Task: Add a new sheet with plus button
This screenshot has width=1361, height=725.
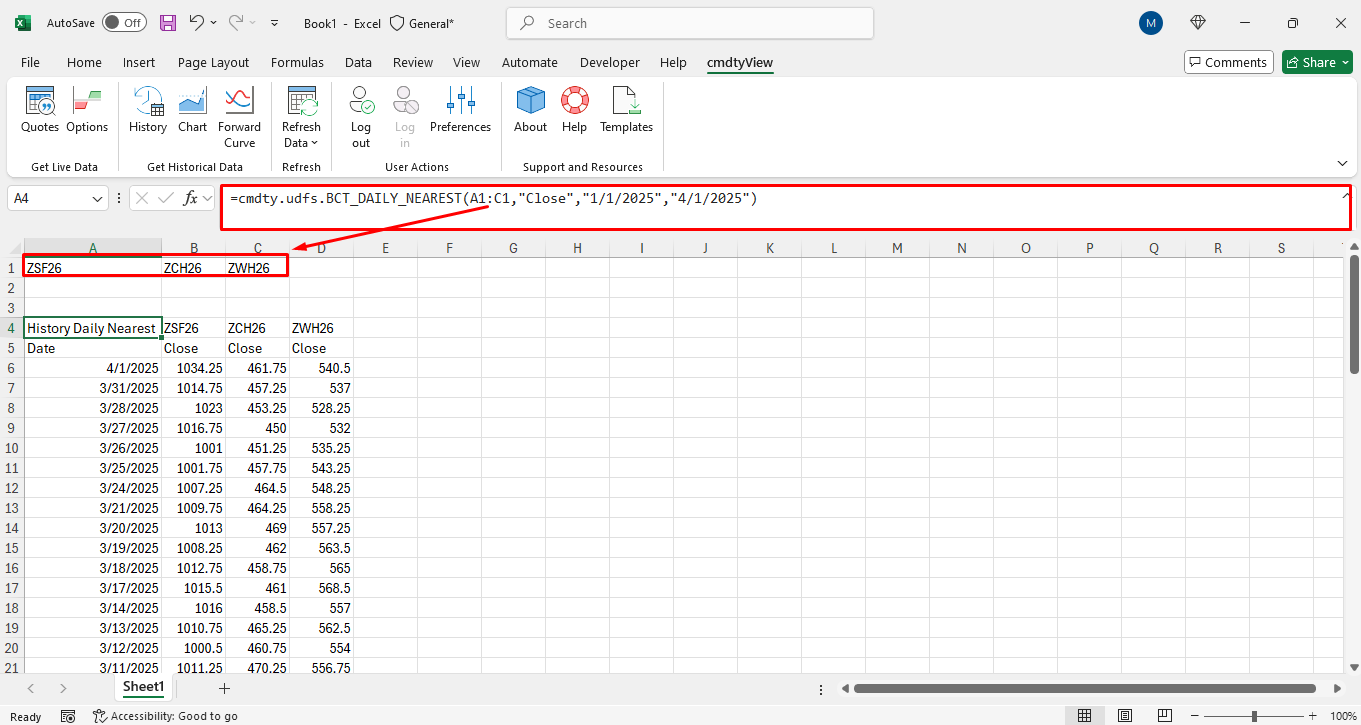Action: click(224, 688)
